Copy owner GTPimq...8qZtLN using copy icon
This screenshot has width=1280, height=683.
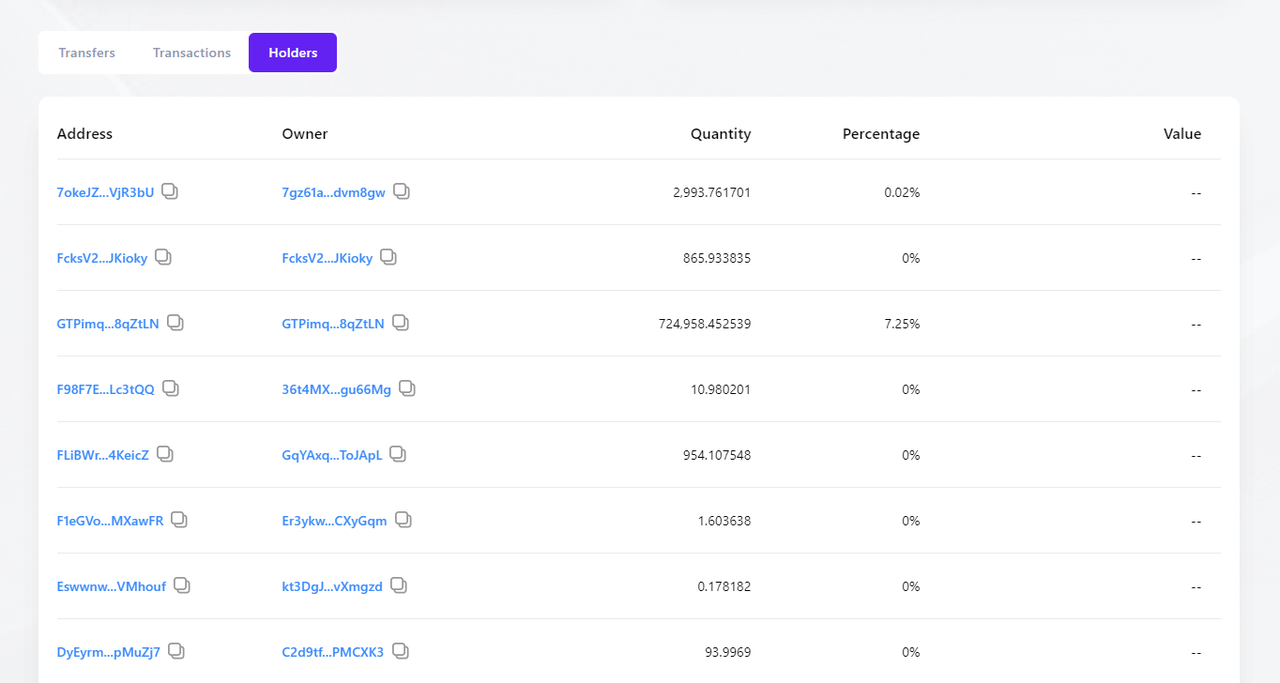pos(400,323)
